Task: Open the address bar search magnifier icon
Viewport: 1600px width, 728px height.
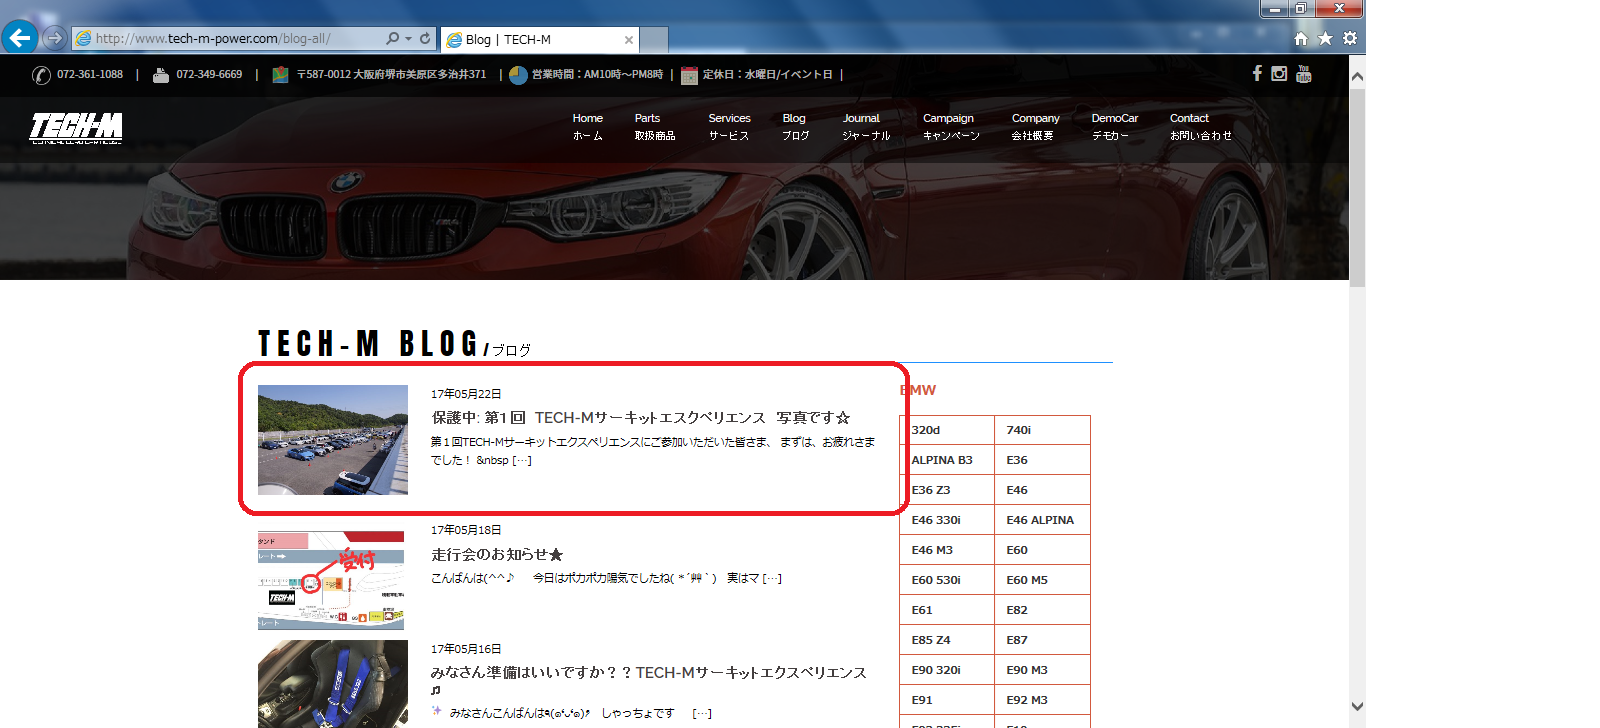Action: point(393,38)
